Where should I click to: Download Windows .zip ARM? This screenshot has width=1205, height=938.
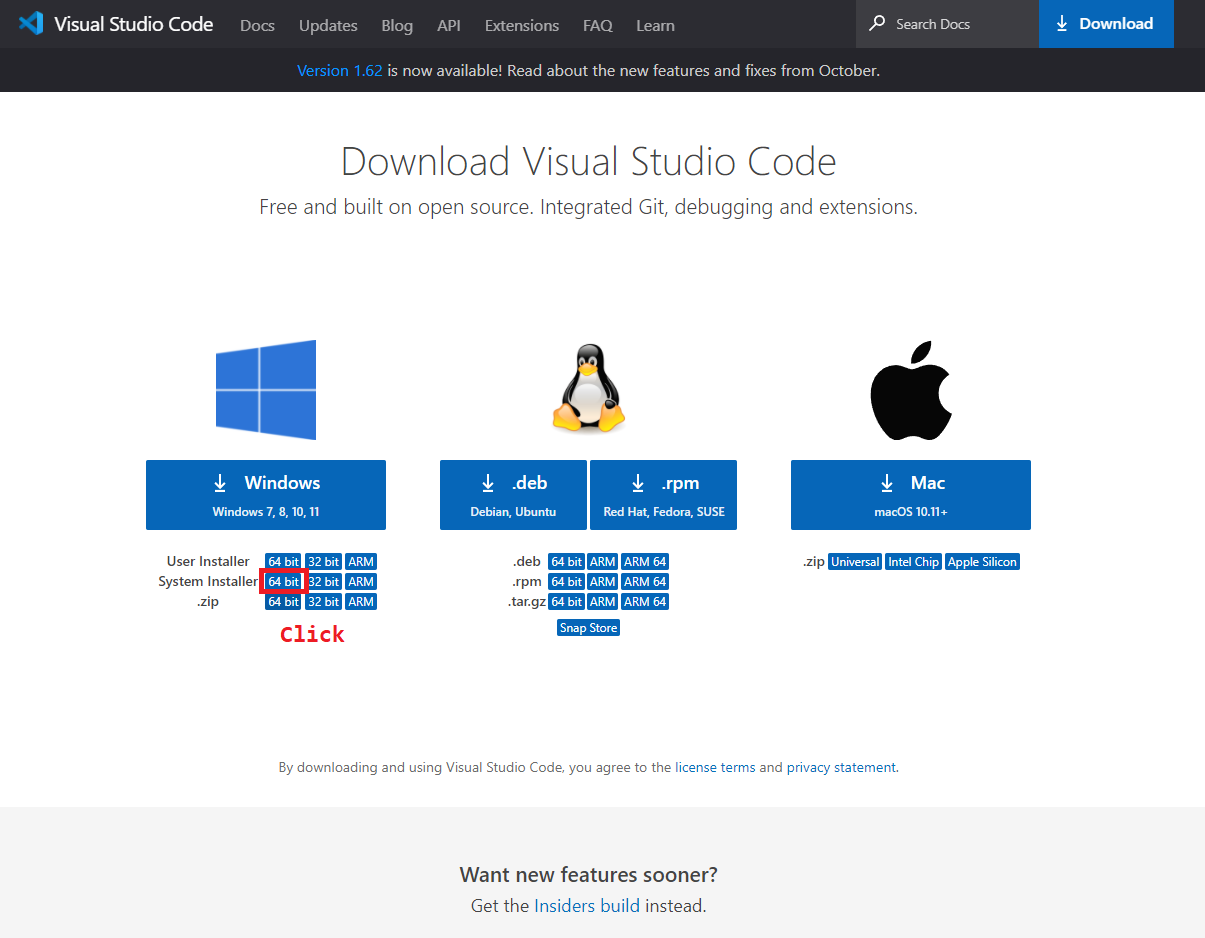click(361, 602)
